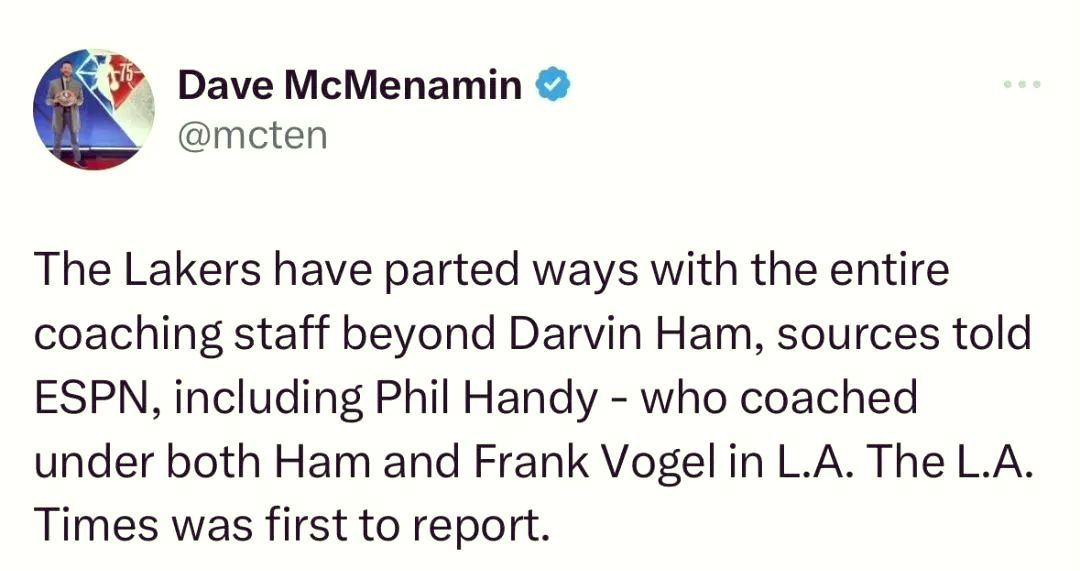Click the phrase "coaching staff" in the tweet
Image resolution: width=1080 pixels, height=571 pixels.
pos(185,334)
